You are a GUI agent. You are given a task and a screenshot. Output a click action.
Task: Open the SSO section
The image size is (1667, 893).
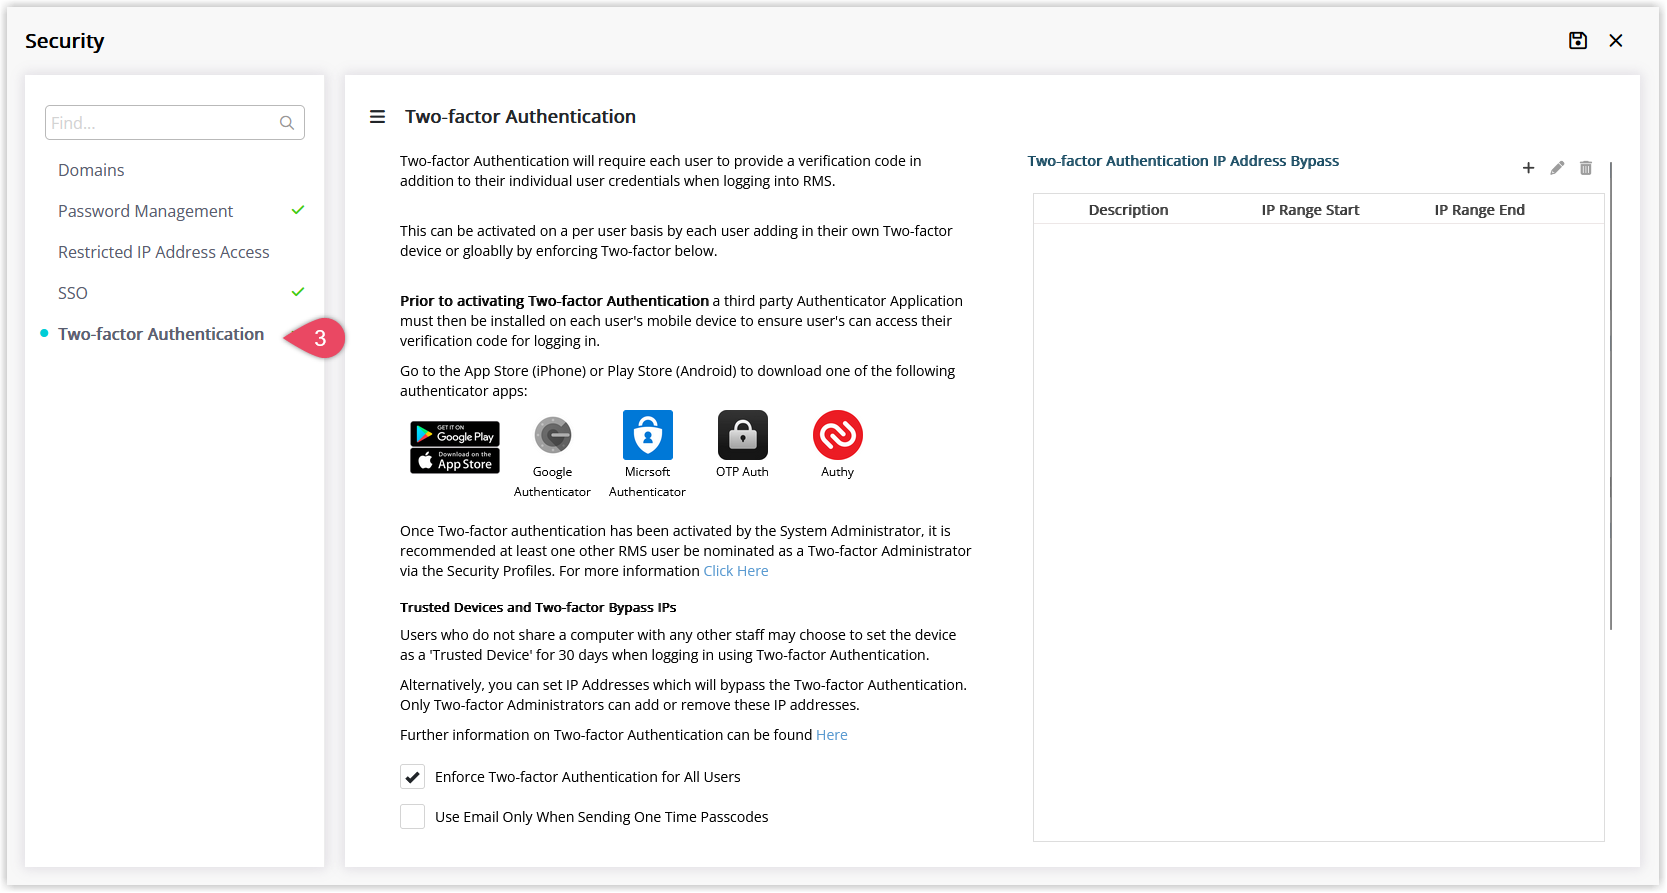[73, 293]
